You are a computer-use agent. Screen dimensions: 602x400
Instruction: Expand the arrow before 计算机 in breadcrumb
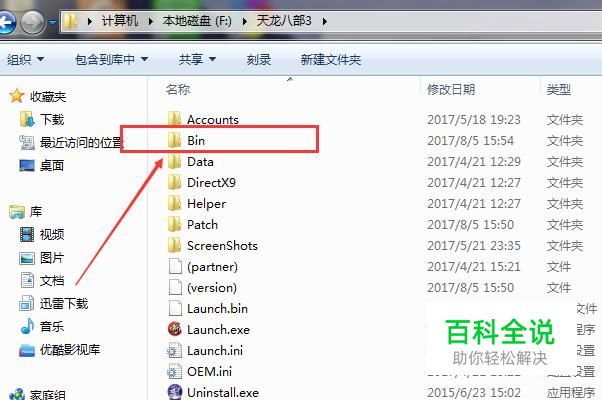point(89,21)
